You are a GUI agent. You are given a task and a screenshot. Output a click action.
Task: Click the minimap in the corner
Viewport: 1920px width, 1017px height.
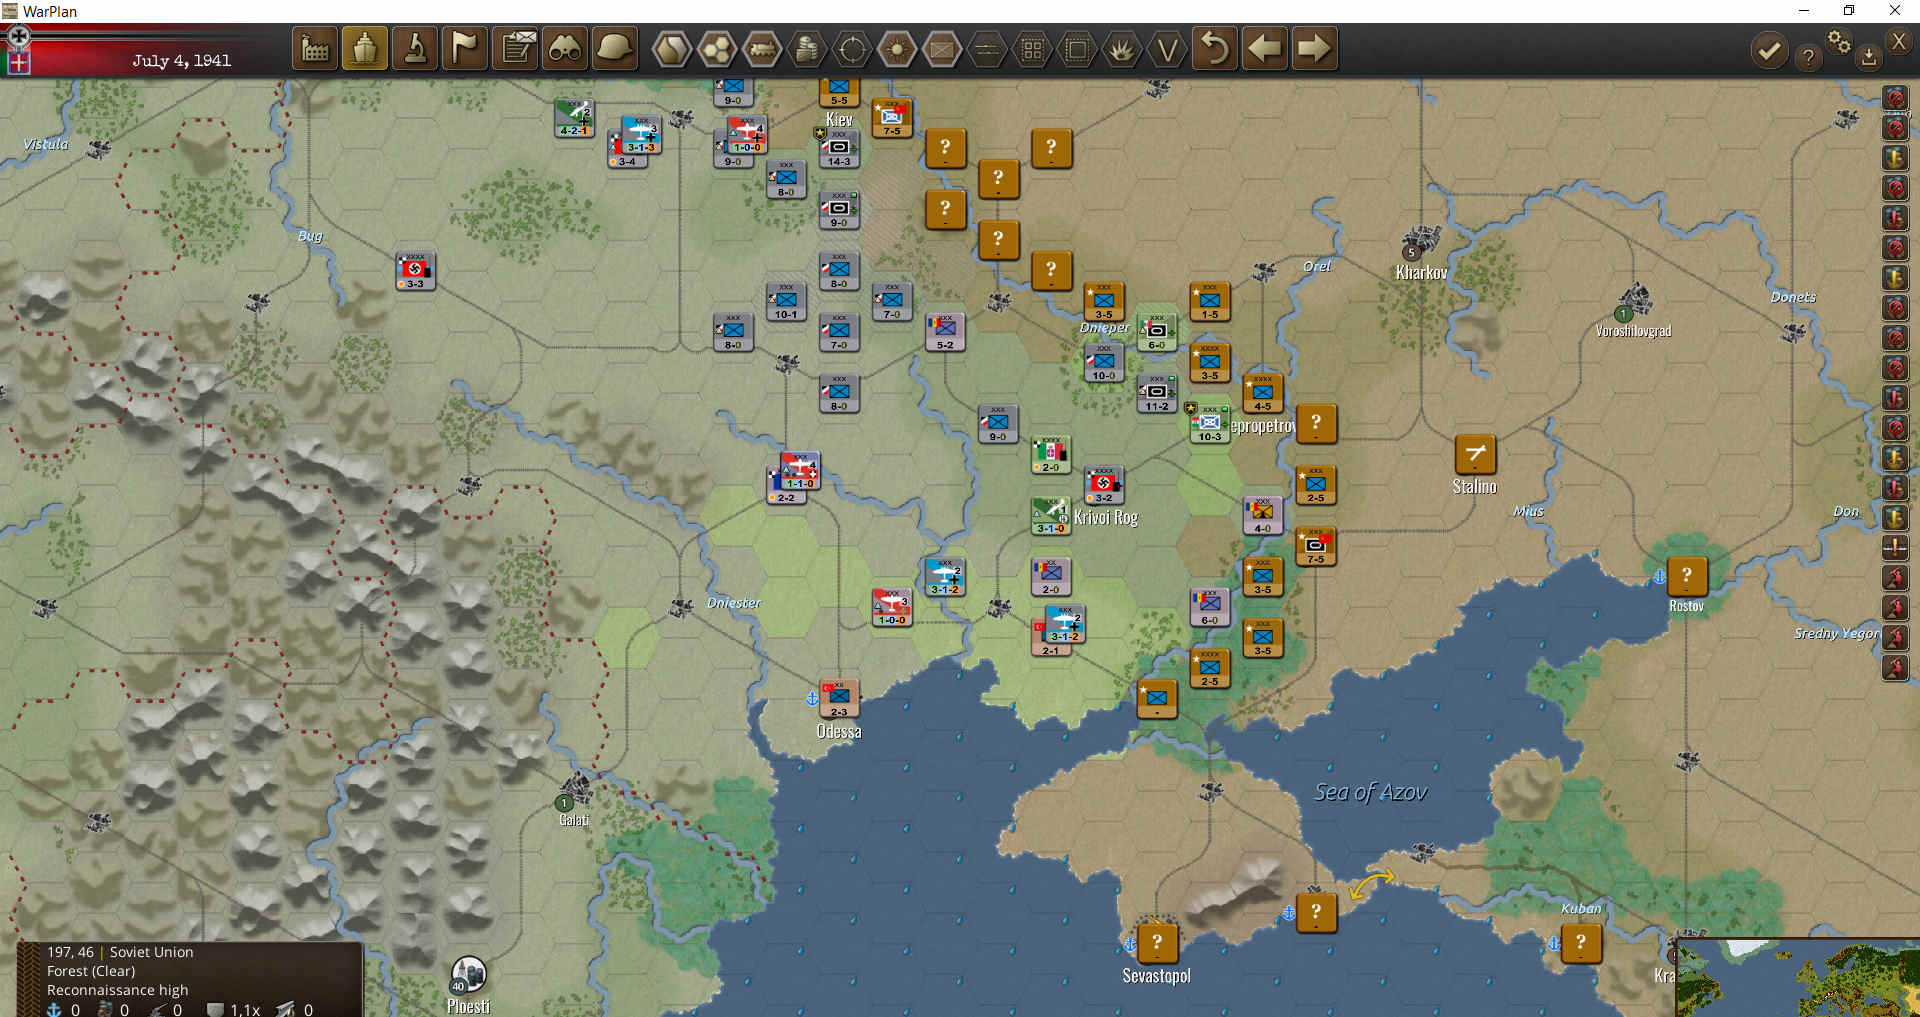coord(1798,978)
